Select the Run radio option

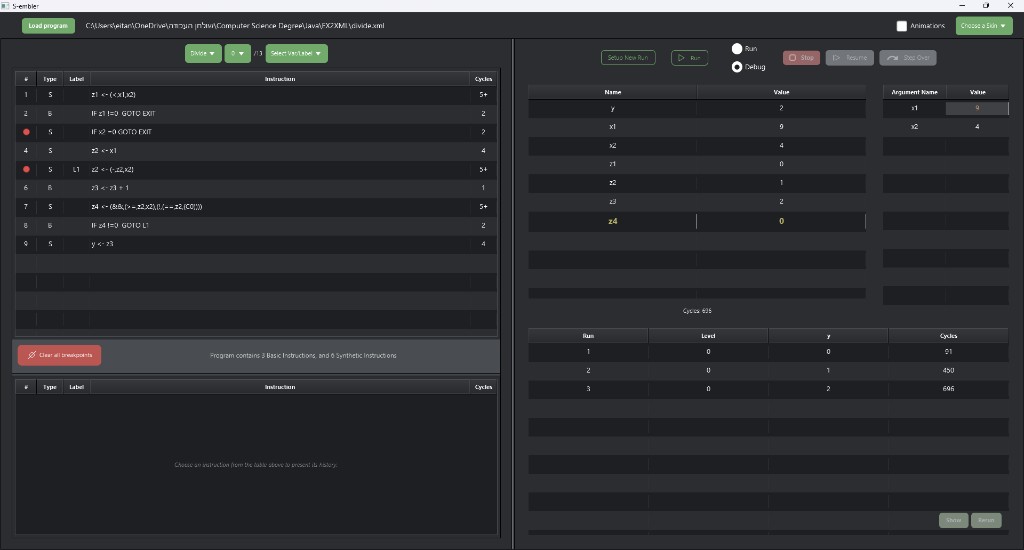point(737,48)
